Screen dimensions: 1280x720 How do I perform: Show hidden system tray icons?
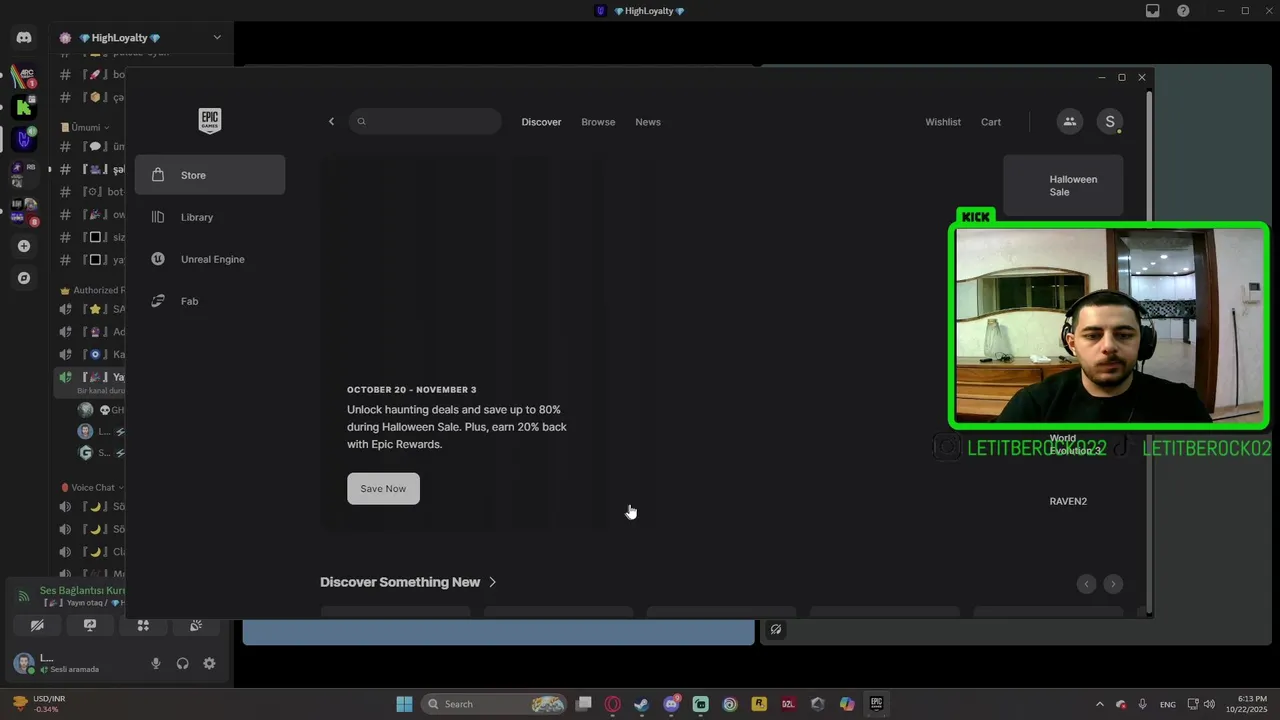1100,704
